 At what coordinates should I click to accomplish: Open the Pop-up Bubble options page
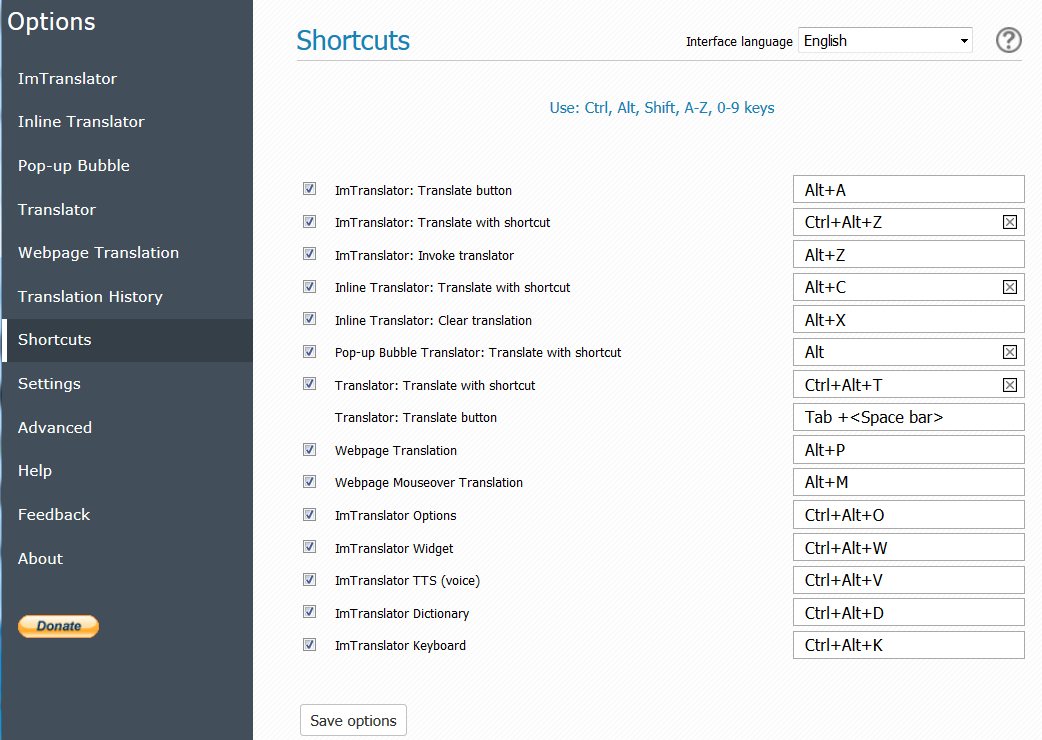[74, 165]
